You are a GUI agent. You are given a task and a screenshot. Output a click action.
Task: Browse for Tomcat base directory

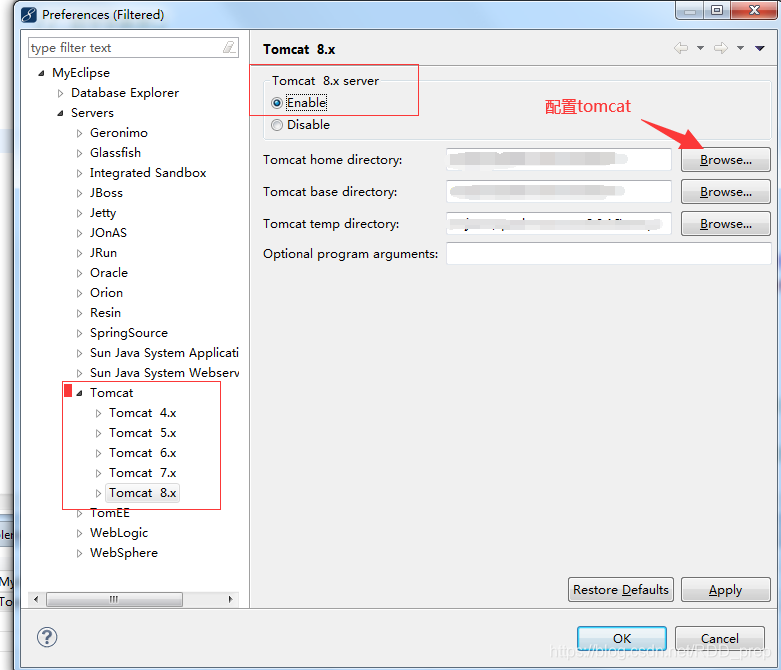click(x=725, y=192)
